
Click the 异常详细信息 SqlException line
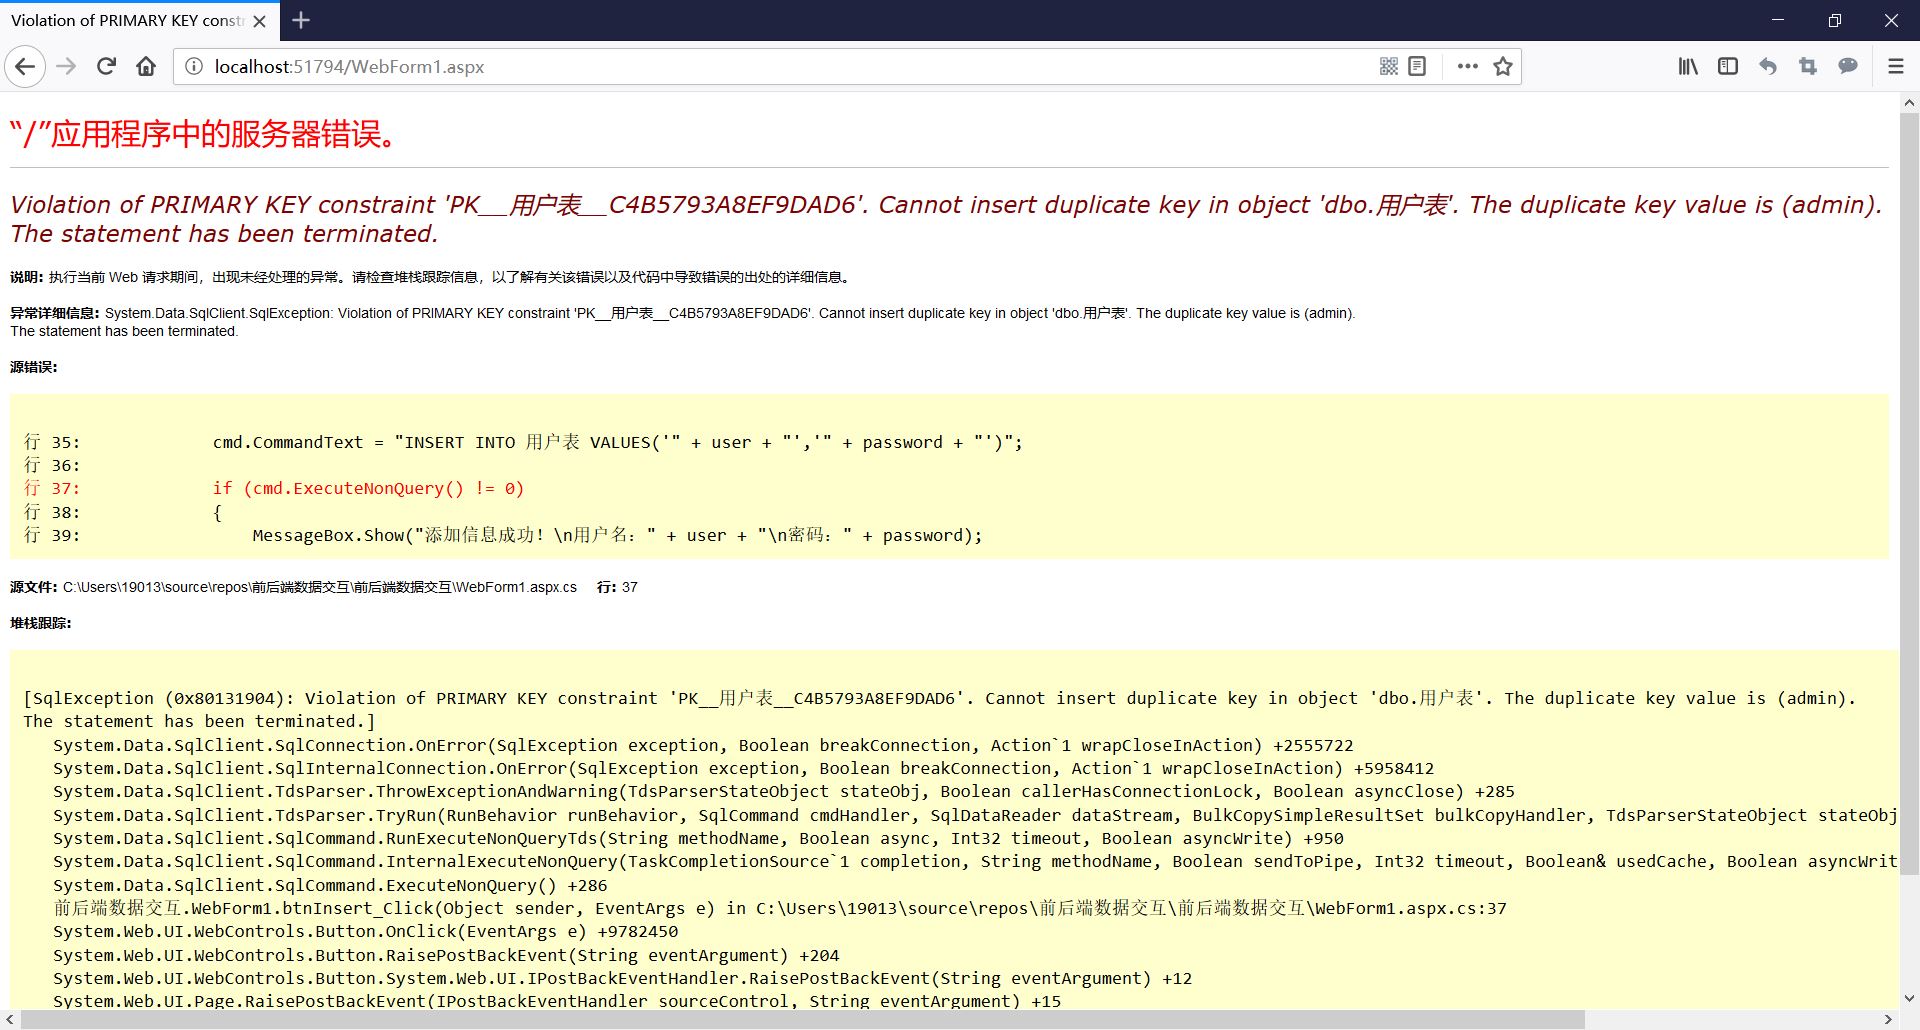pyautogui.click(x=682, y=322)
